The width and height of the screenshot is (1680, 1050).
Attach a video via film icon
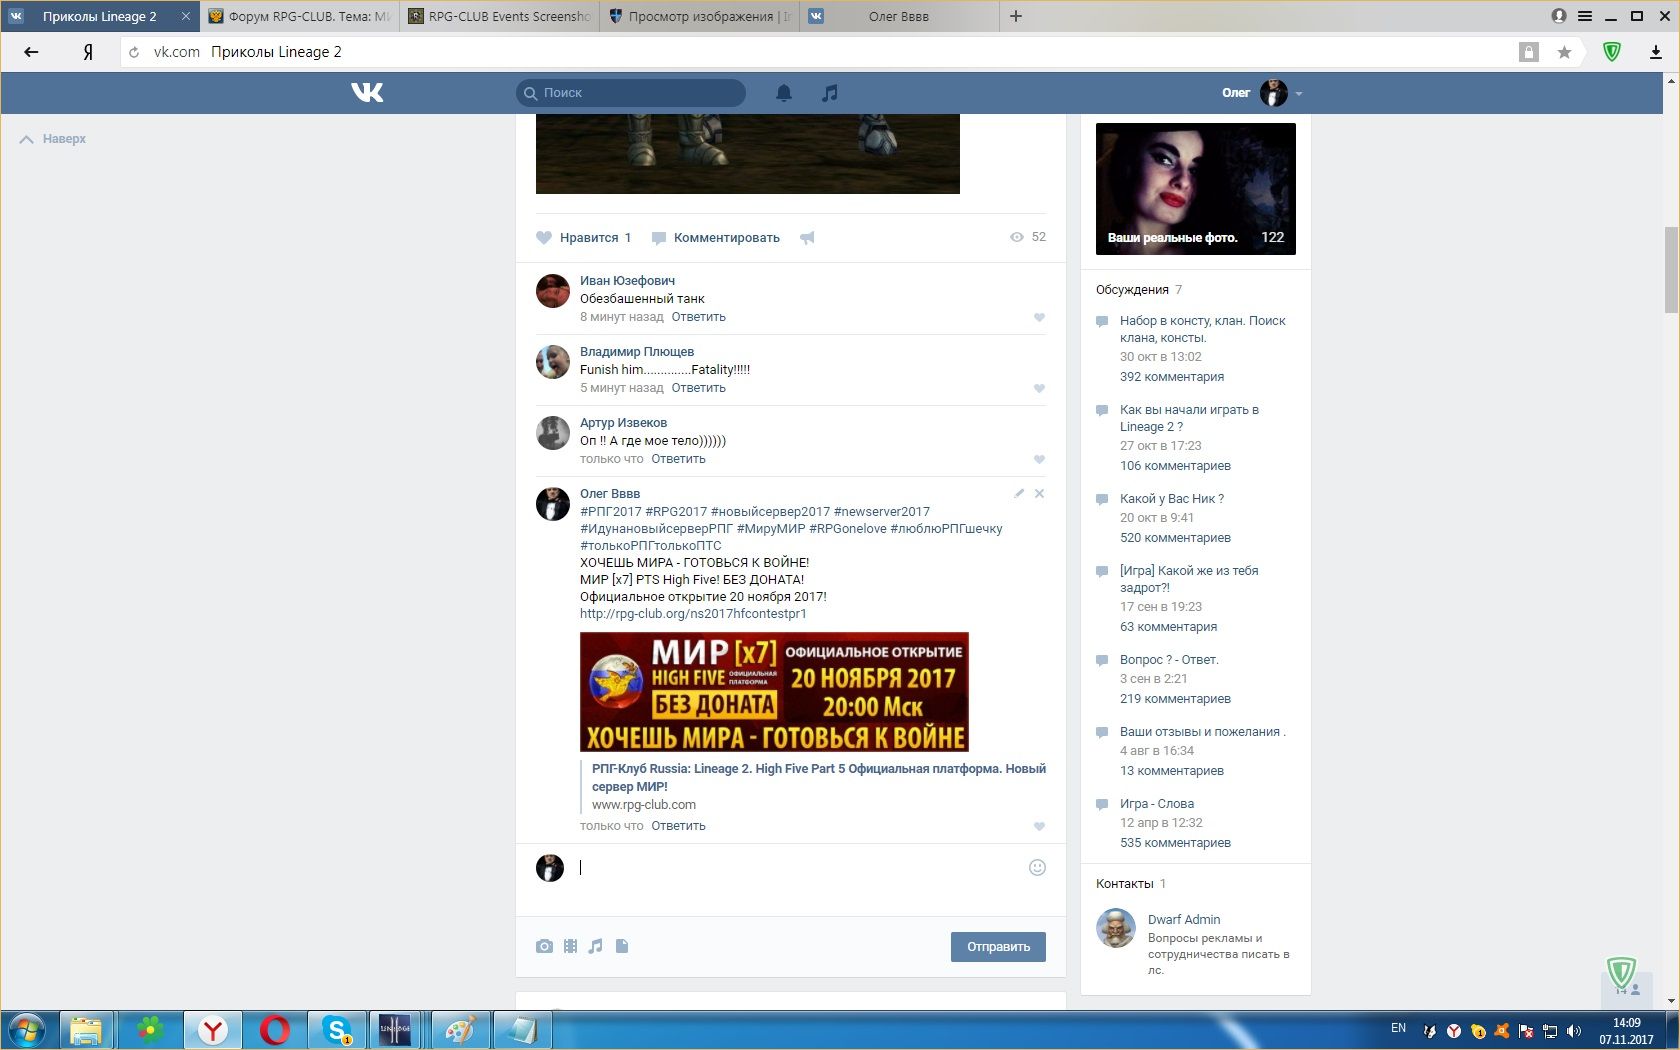click(570, 946)
